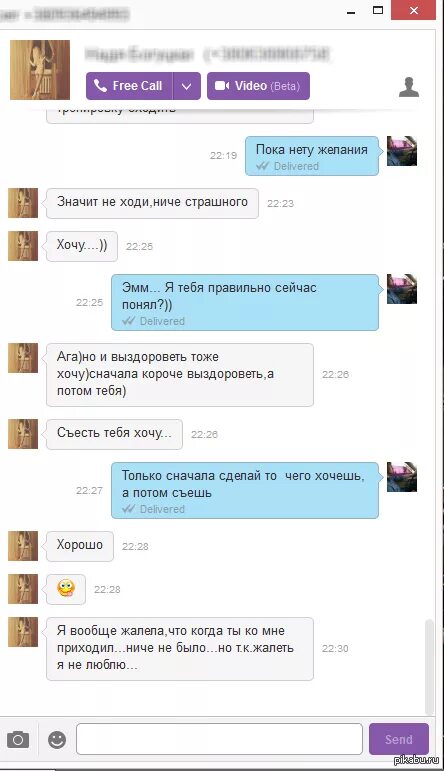Click the message bubble 'Хорошо'
The image size is (444, 771).
80,546
